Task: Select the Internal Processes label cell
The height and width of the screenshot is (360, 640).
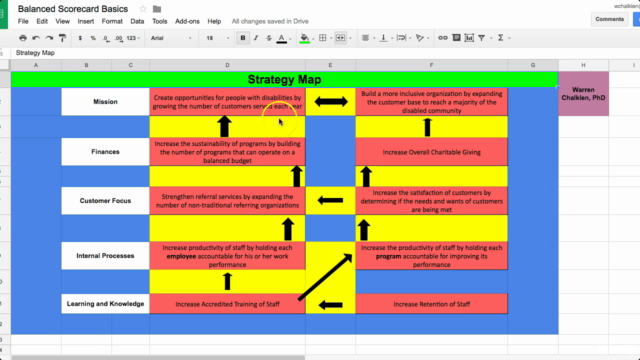Action: point(105,256)
